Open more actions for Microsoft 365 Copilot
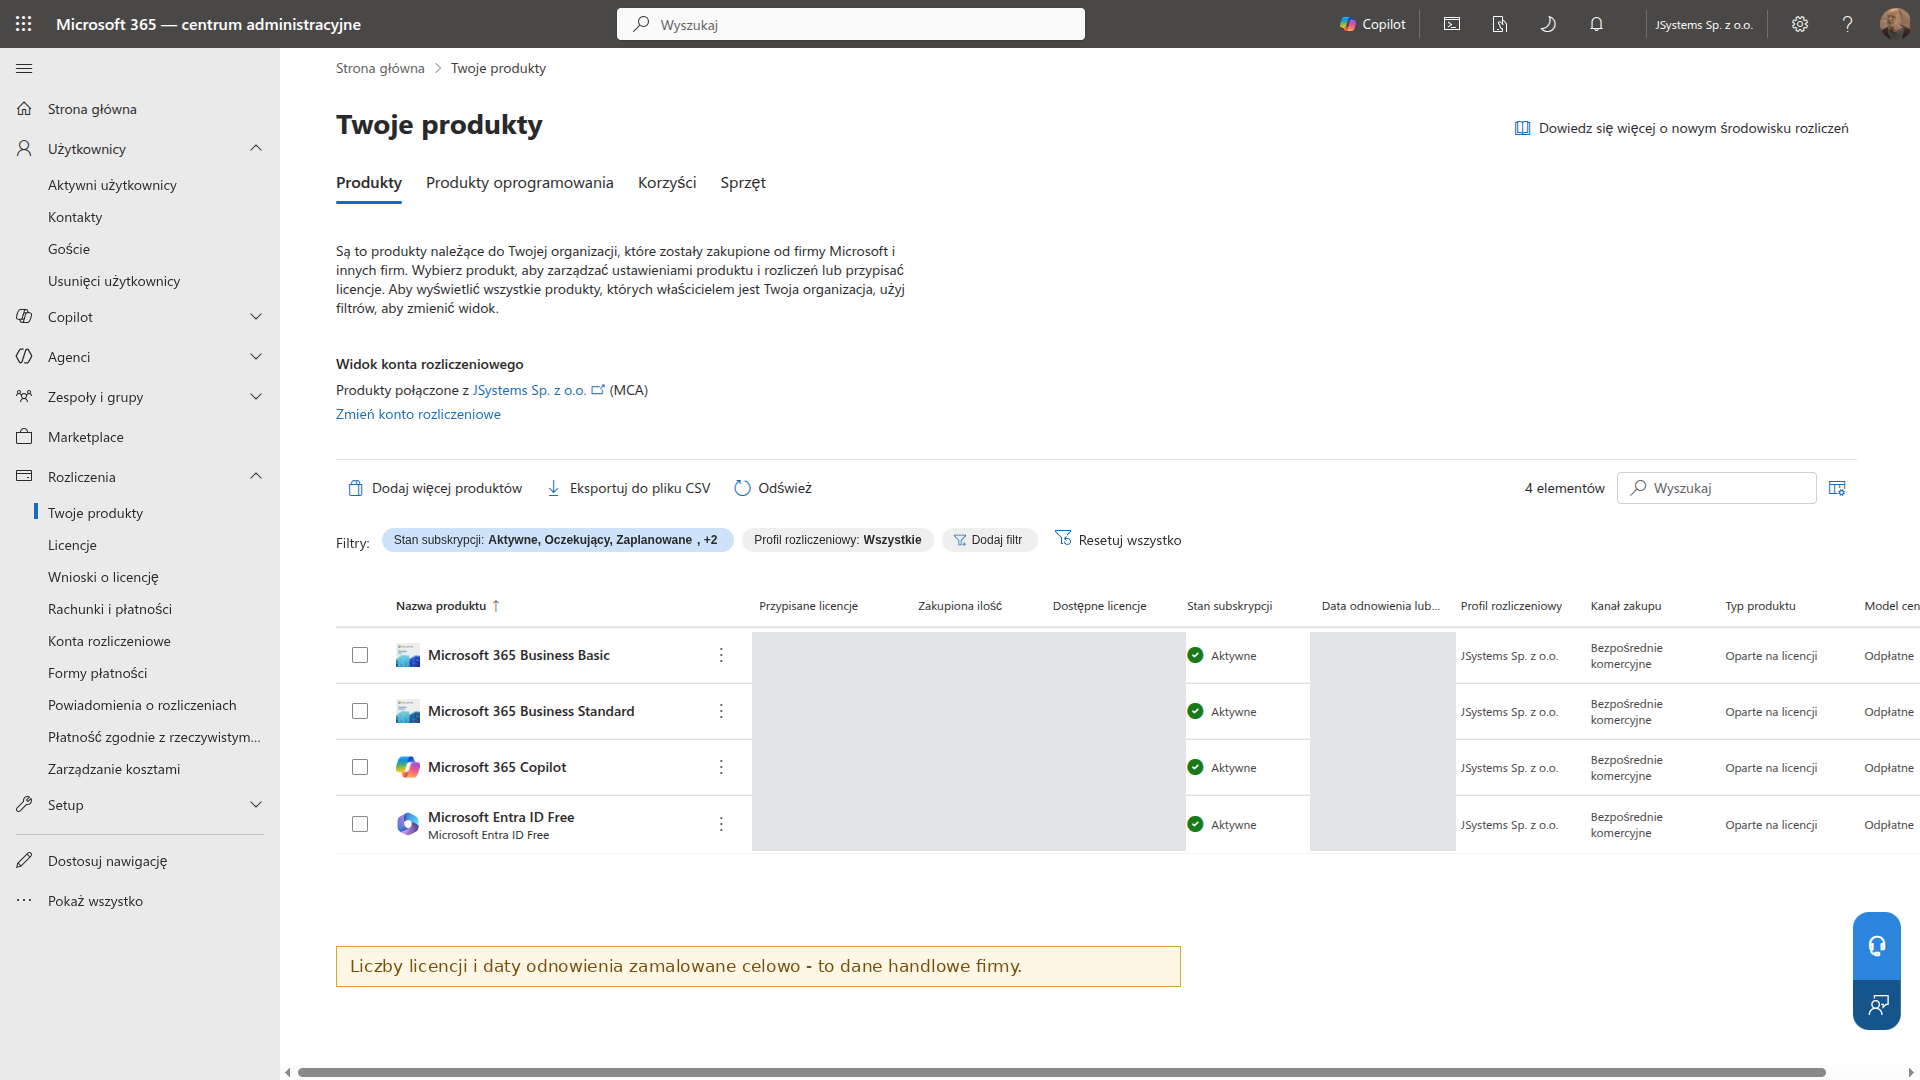 (x=721, y=767)
